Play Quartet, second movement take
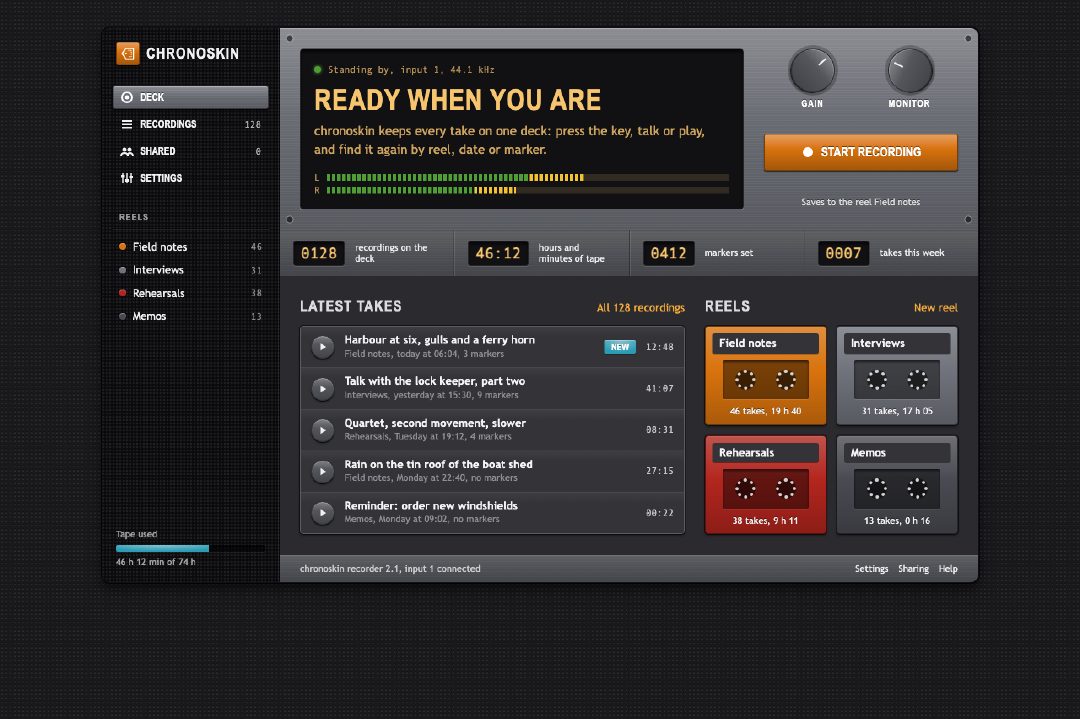Viewport: 1080px width, 719px height. (322, 430)
